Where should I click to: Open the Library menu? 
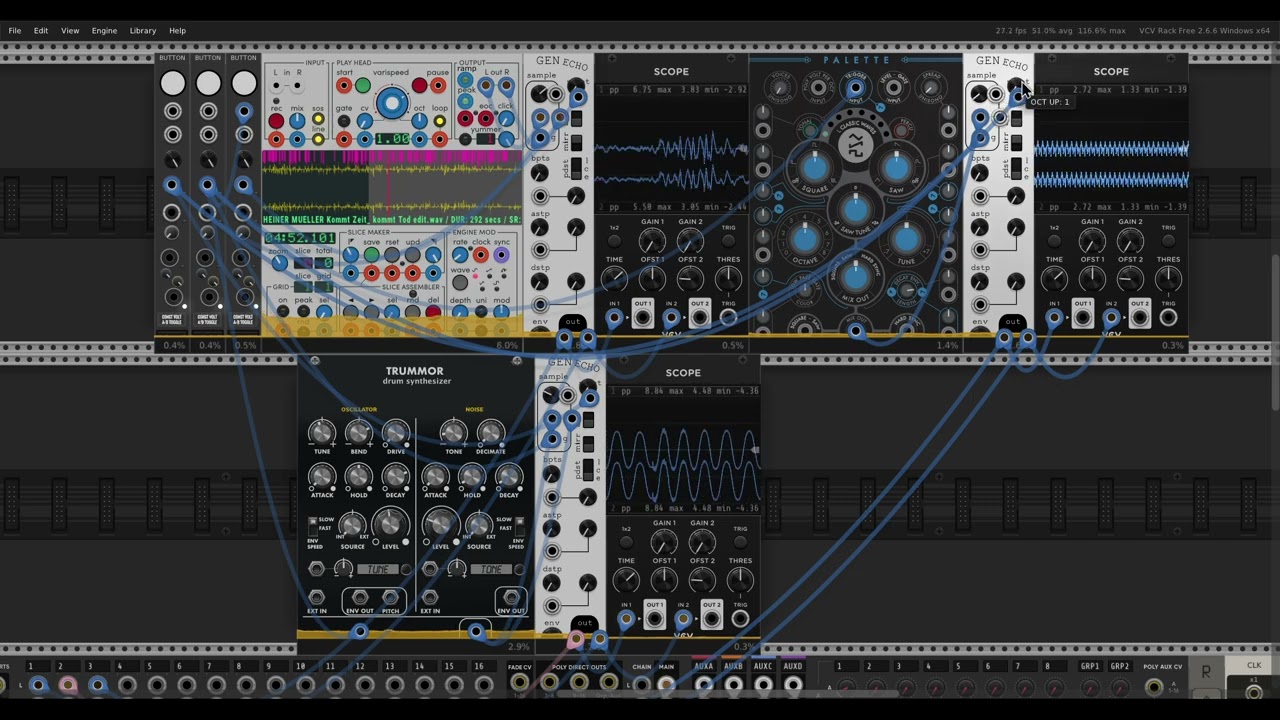(x=143, y=31)
